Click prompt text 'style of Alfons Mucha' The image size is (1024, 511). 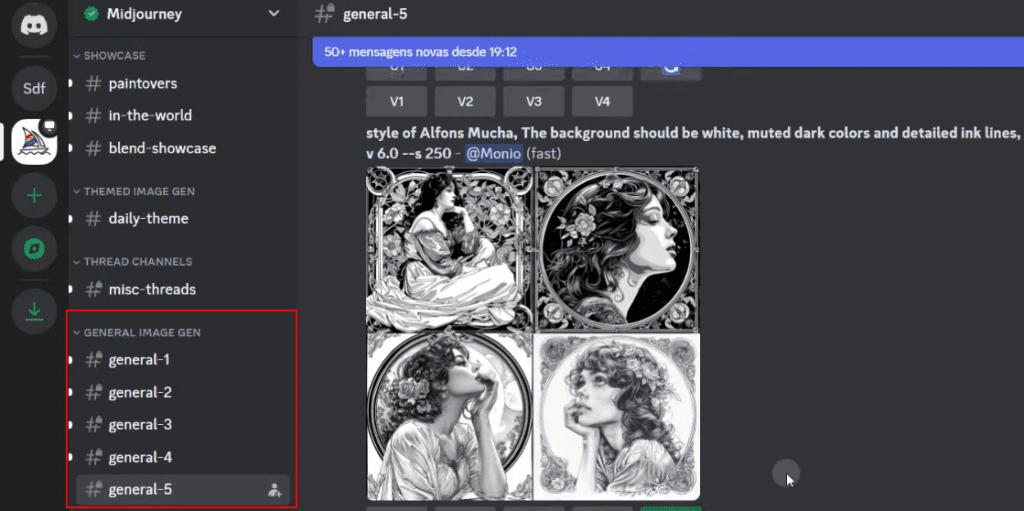(x=441, y=133)
